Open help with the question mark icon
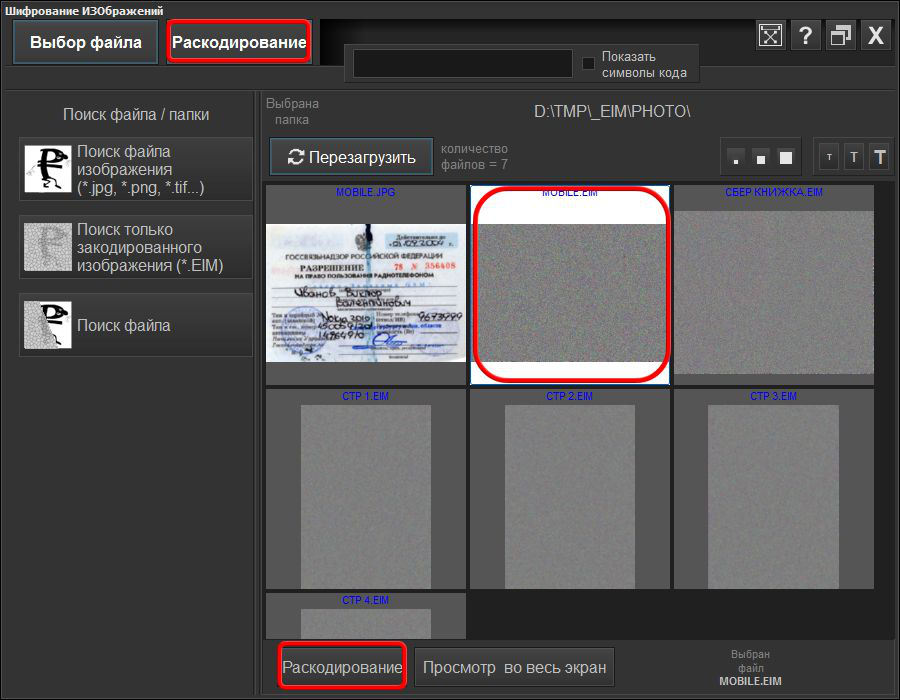The image size is (900, 700). 805,36
